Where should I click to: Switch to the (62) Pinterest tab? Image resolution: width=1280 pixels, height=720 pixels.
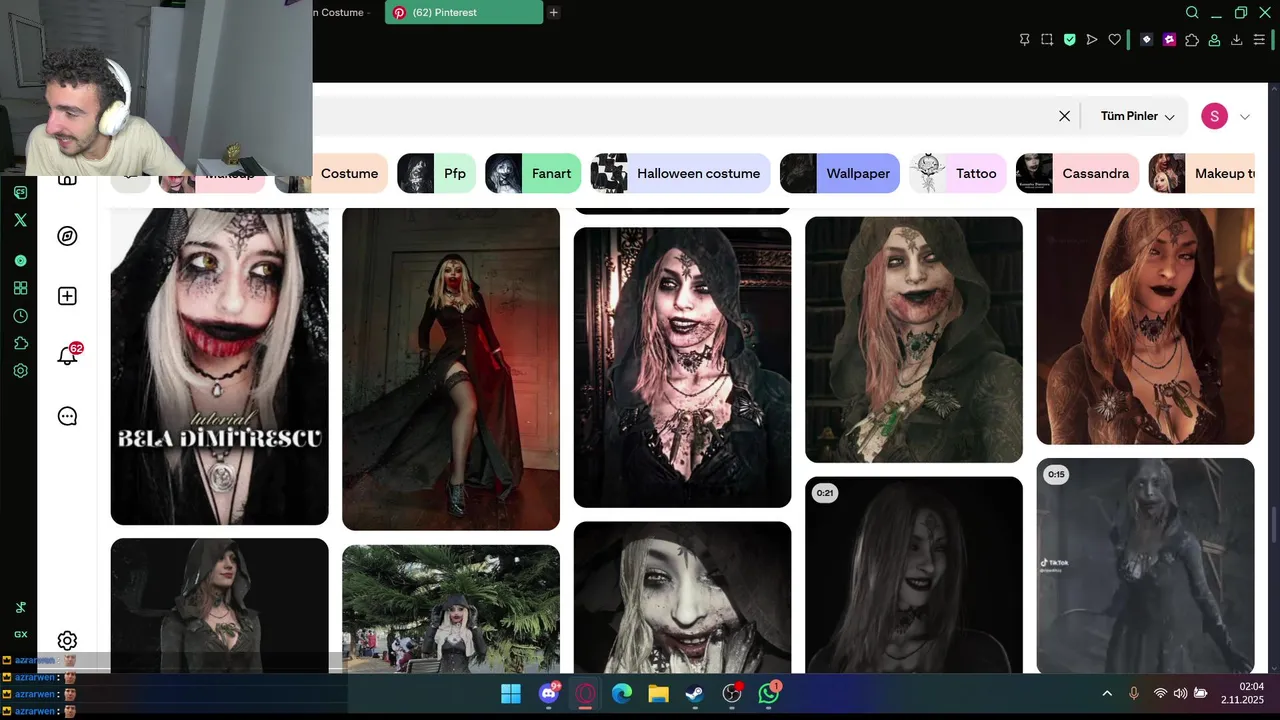pyautogui.click(x=464, y=13)
